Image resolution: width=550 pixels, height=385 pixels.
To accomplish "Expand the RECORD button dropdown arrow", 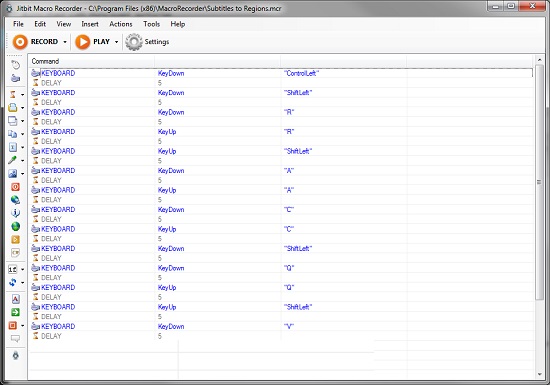I will [x=65, y=42].
